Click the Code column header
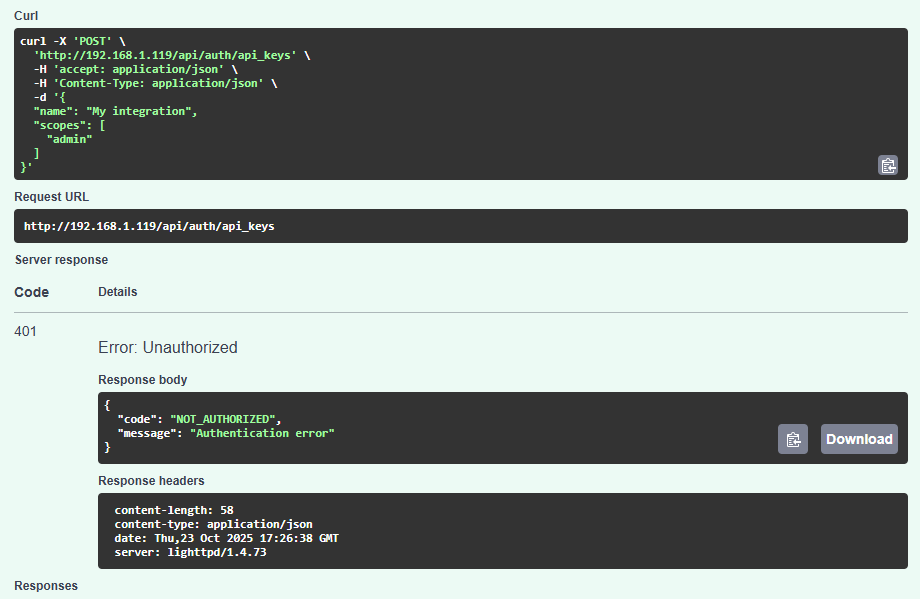This screenshot has width=920, height=599. click(x=31, y=292)
